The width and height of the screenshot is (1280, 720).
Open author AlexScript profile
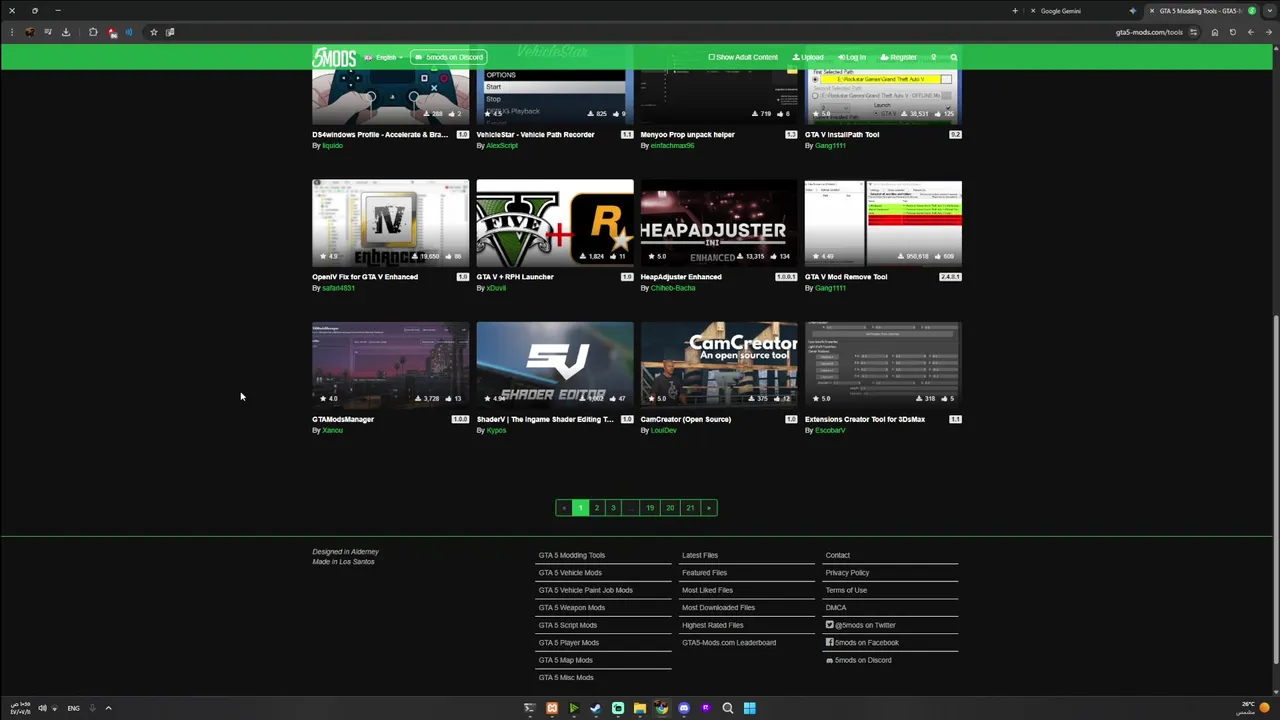tap(502, 146)
